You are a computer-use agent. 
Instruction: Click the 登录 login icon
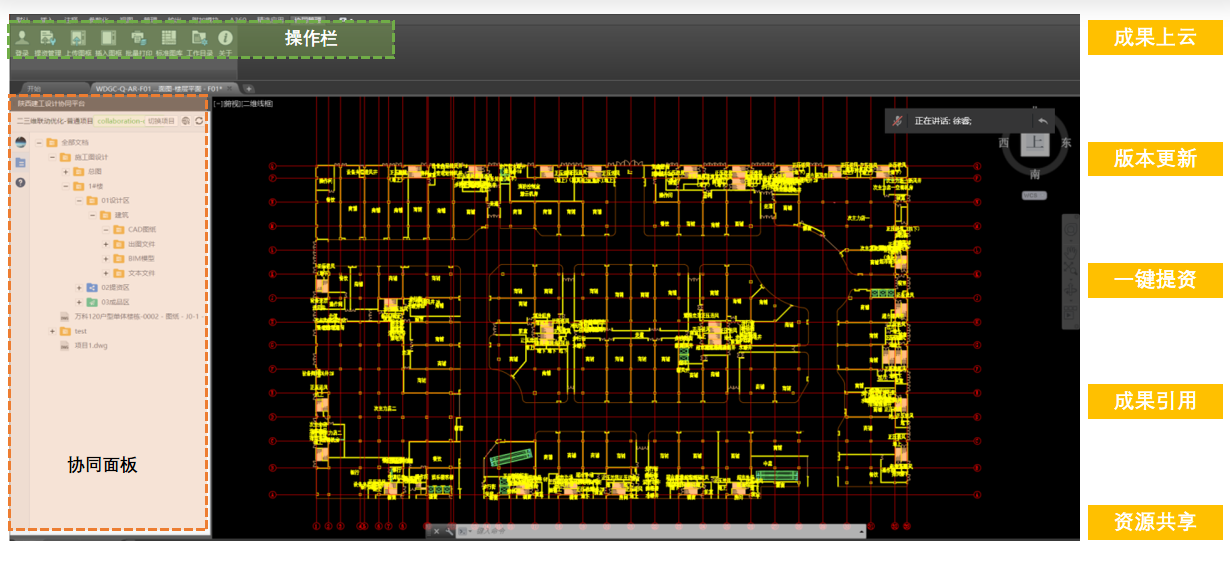pos(22,39)
